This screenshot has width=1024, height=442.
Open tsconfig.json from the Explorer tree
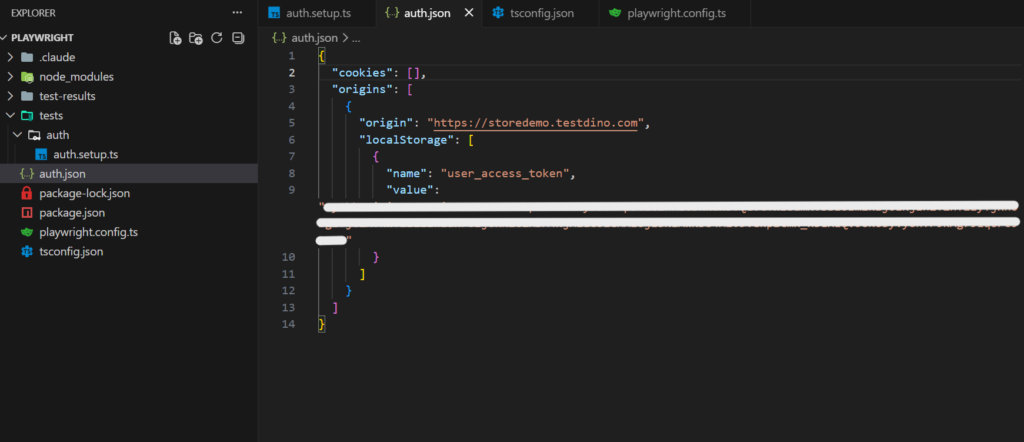[x=71, y=252]
